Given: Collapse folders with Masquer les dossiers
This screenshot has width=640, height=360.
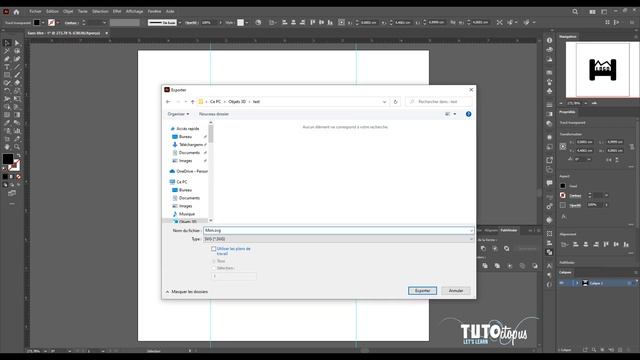Looking at the screenshot, I should [x=187, y=291].
